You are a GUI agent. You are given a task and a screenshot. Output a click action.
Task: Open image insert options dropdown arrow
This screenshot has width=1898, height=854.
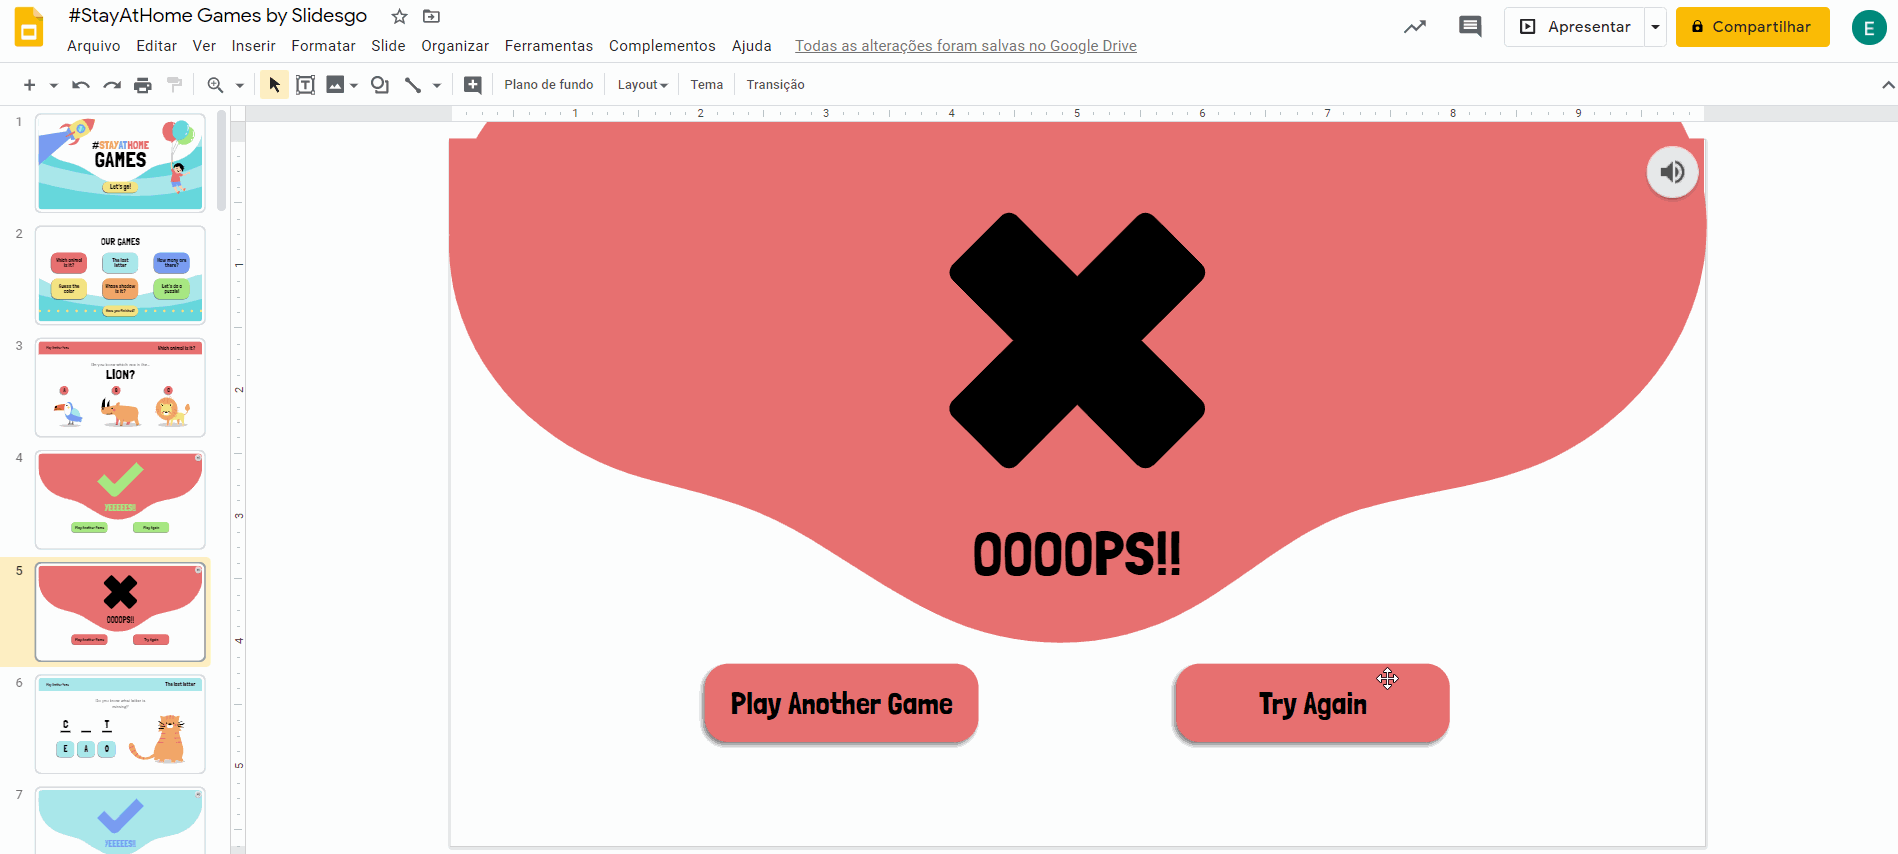[354, 85]
